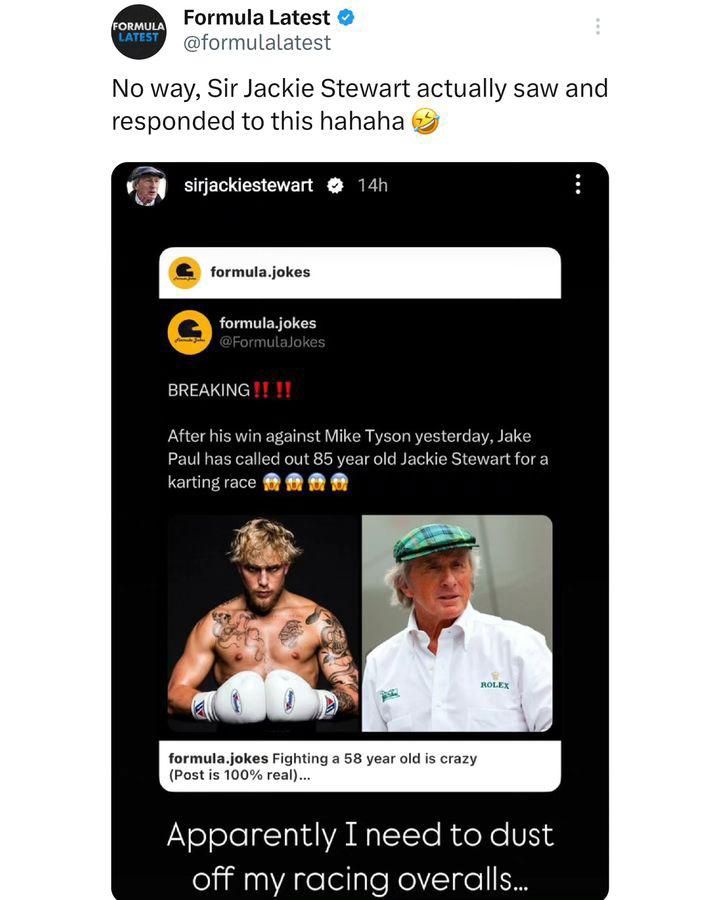The image size is (720, 900).
Task: Open the Formula Latest profile avatar
Action: click(139, 32)
